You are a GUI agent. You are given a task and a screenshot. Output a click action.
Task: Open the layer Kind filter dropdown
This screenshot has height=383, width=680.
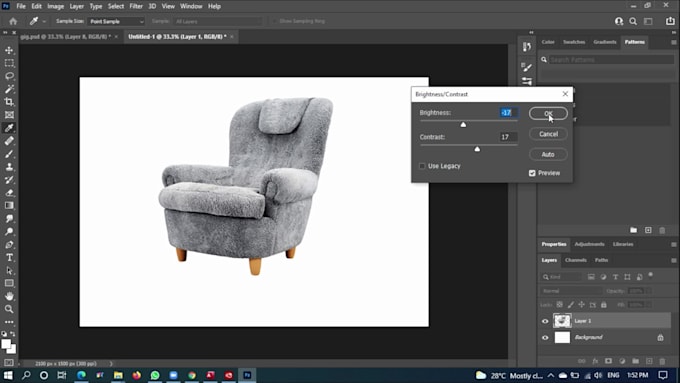point(561,277)
